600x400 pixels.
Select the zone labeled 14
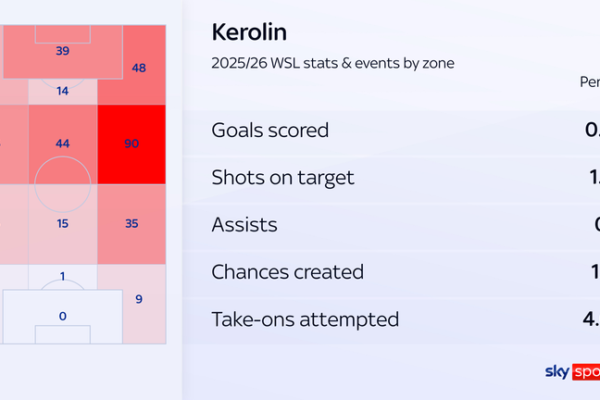point(63,91)
